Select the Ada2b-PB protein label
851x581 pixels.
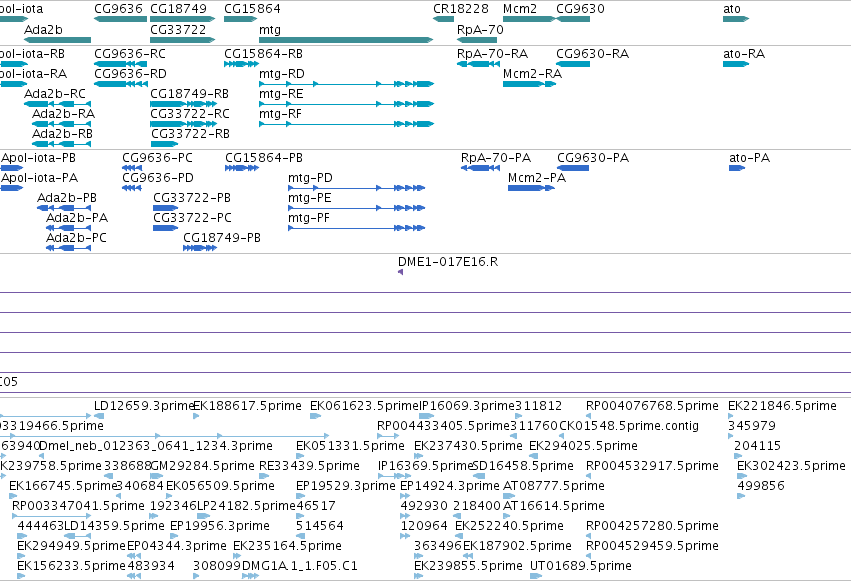pos(67,198)
